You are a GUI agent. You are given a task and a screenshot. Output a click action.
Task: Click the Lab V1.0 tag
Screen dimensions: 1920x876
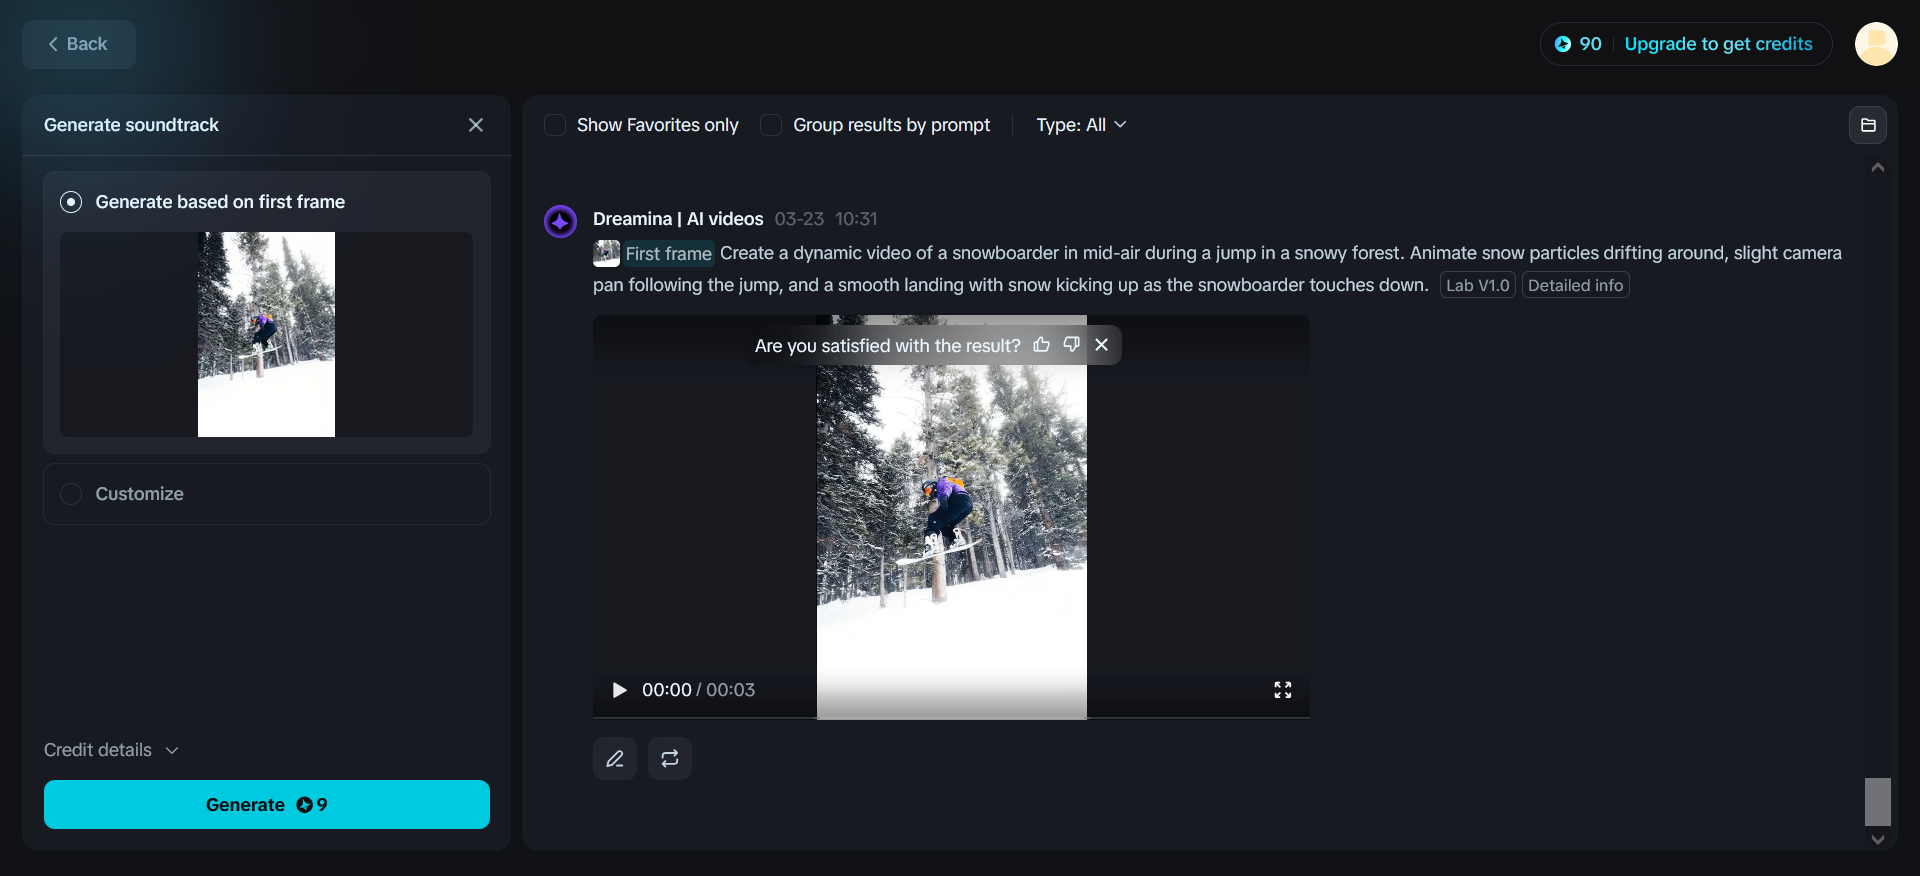1478,285
